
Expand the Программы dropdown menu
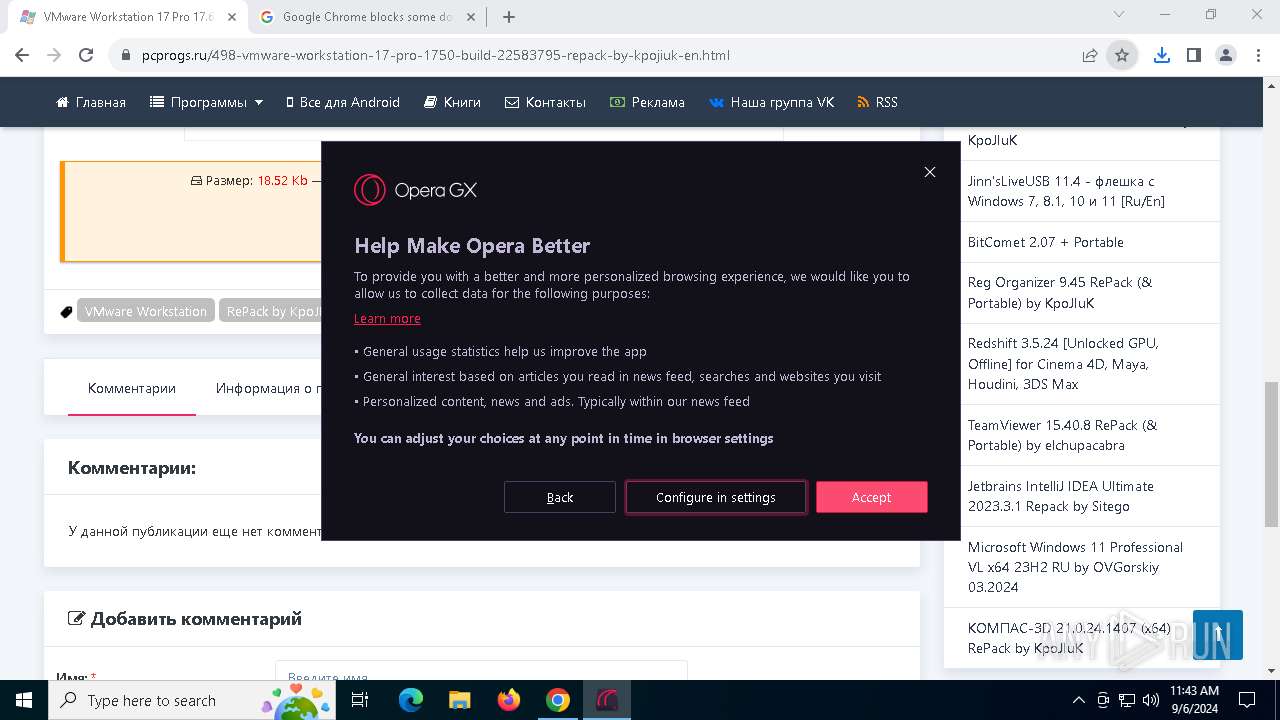[206, 102]
